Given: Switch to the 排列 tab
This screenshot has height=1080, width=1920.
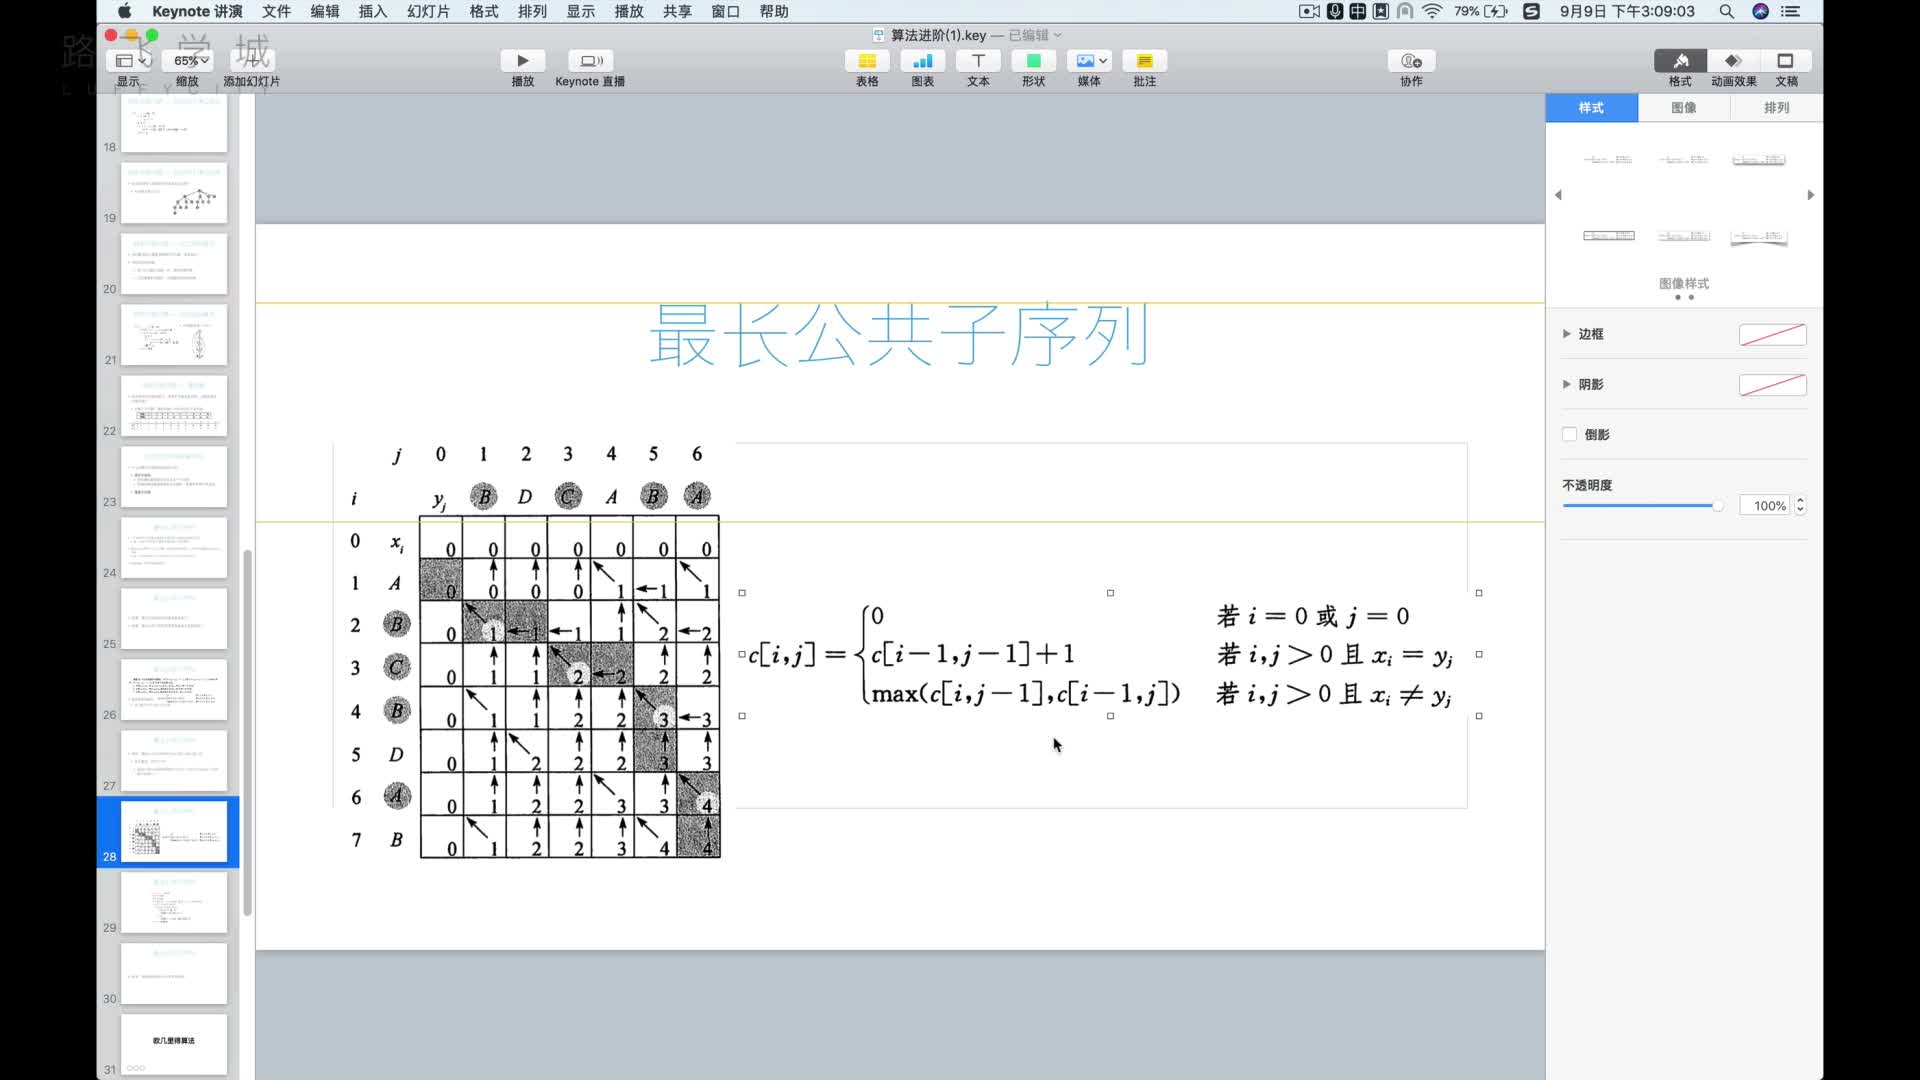Looking at the screenshot, I should point(1776,108).
